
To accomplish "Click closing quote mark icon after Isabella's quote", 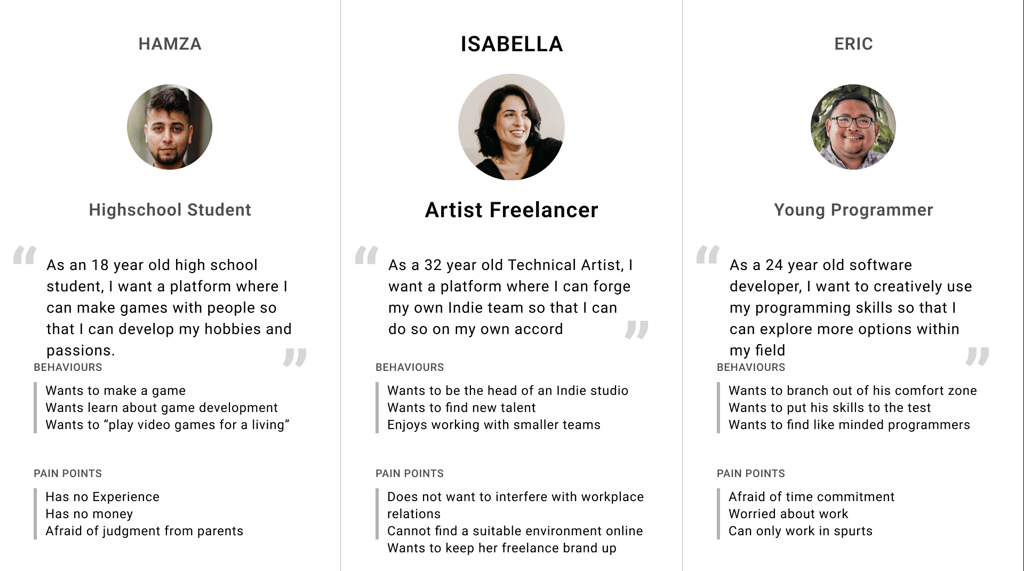I will point(637,329).
